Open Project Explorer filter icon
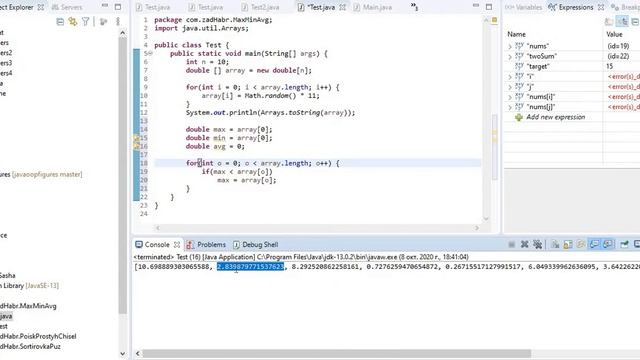Viewport: 640px width, 360px height. 85,22
